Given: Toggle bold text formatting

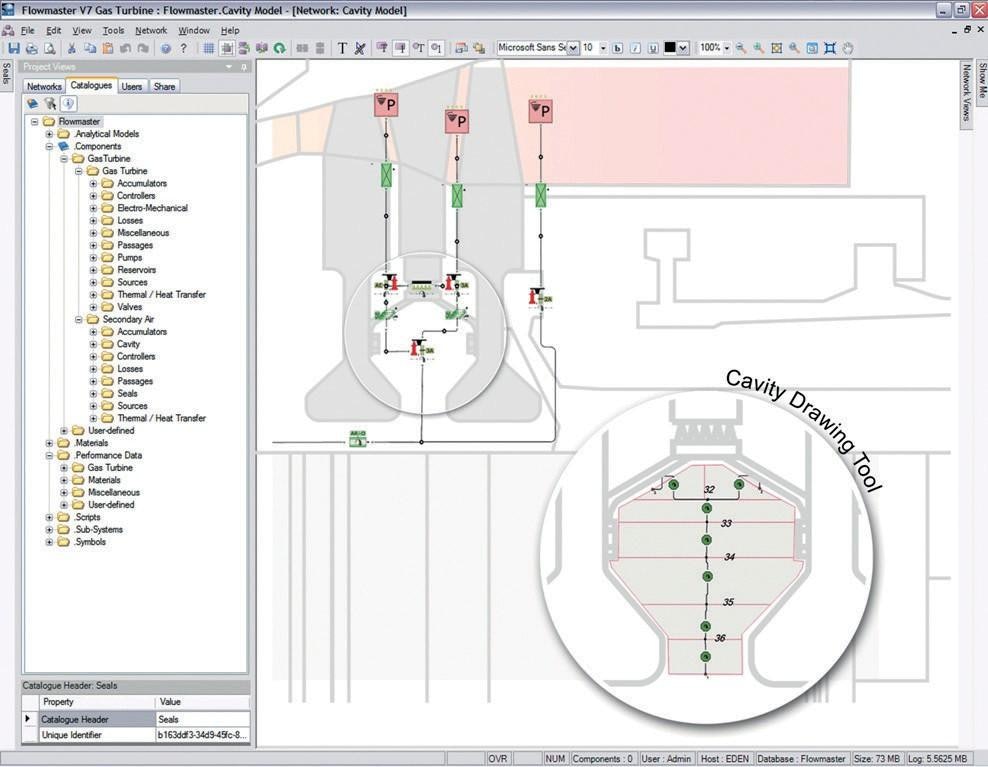Looking at the screenshot, I should coord(617,47).
